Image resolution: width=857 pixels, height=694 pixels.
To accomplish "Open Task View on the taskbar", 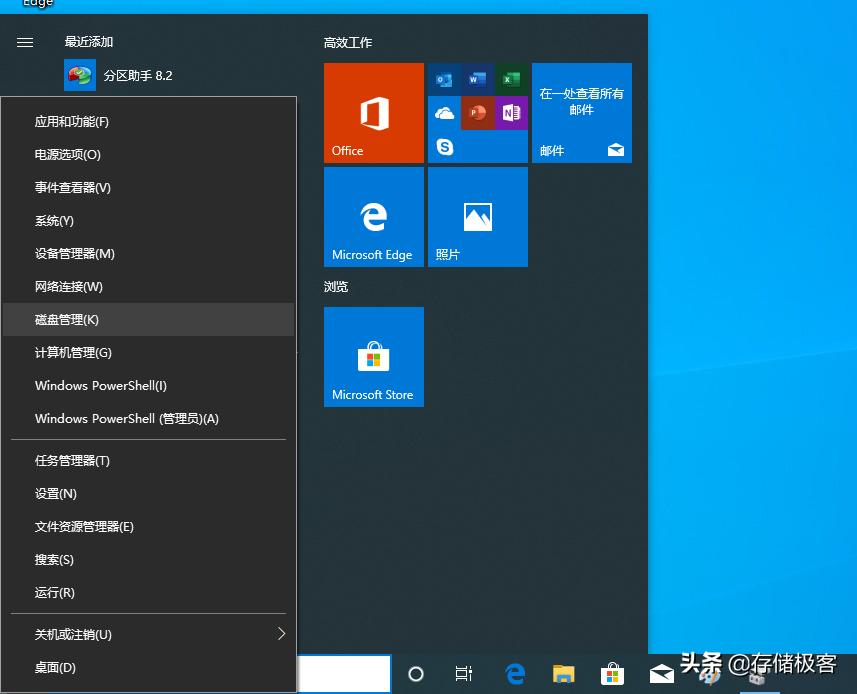I will pos(464,674).
